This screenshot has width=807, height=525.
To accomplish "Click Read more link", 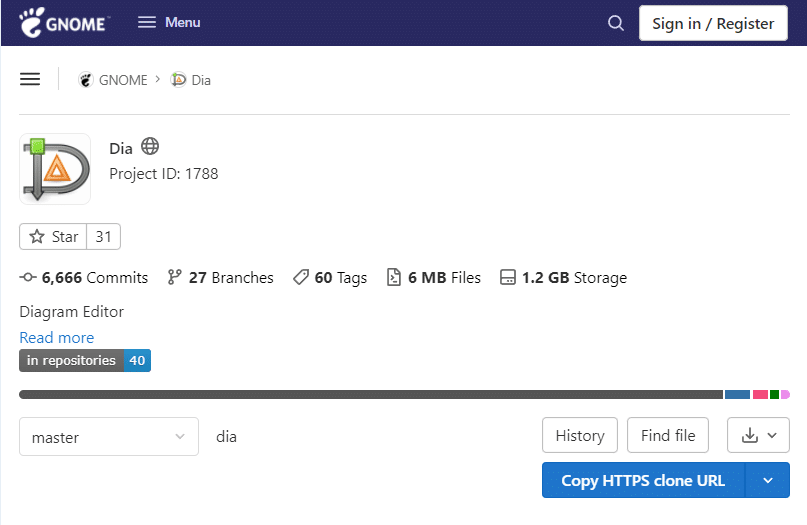I will point(57,337).
